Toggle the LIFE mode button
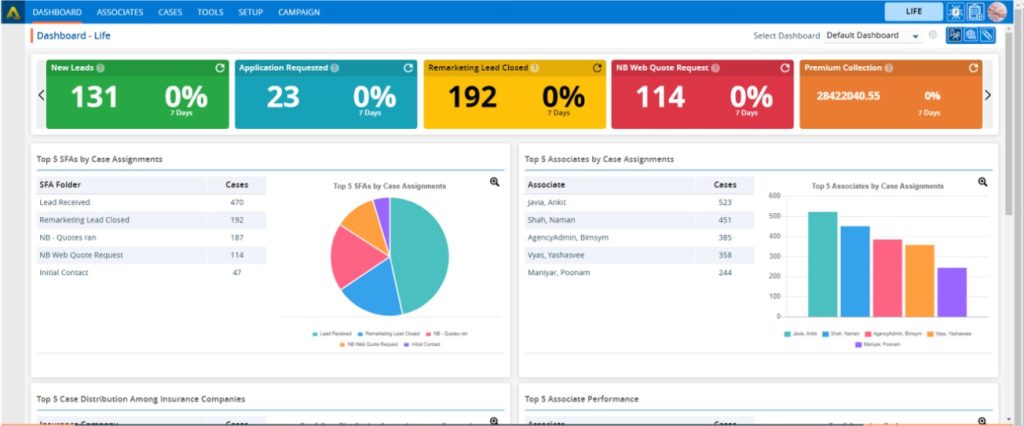1024x426 pixels. 913,12
